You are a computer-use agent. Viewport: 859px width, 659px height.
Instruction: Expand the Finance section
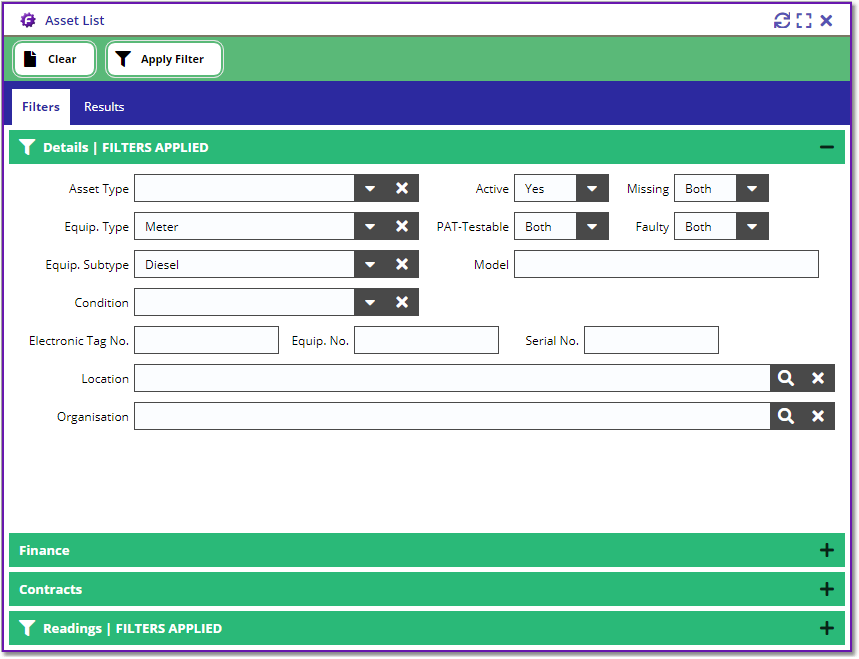pos(827,551)
